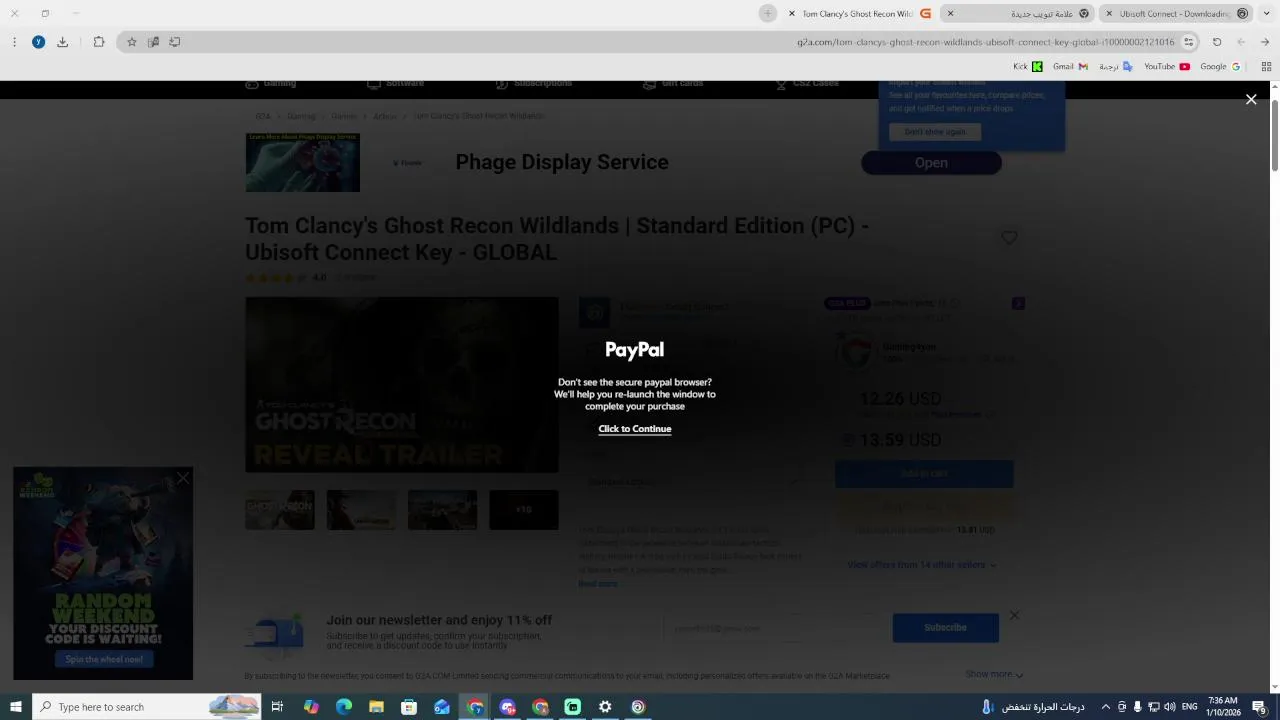Open the notification center icon
Image resolution: width=1280 pixels, height=720 pixels.
(x=1259, y=707)
